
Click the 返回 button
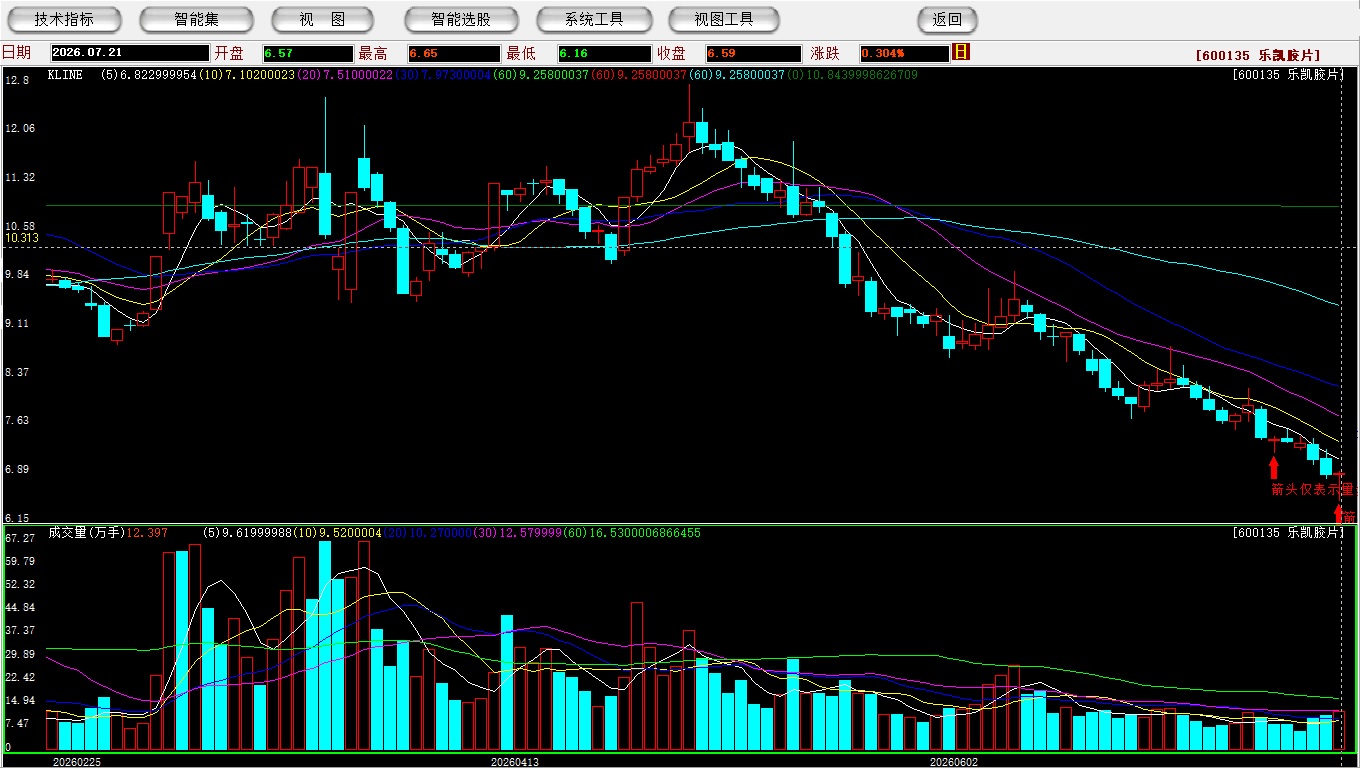click(x=947, y=19)
